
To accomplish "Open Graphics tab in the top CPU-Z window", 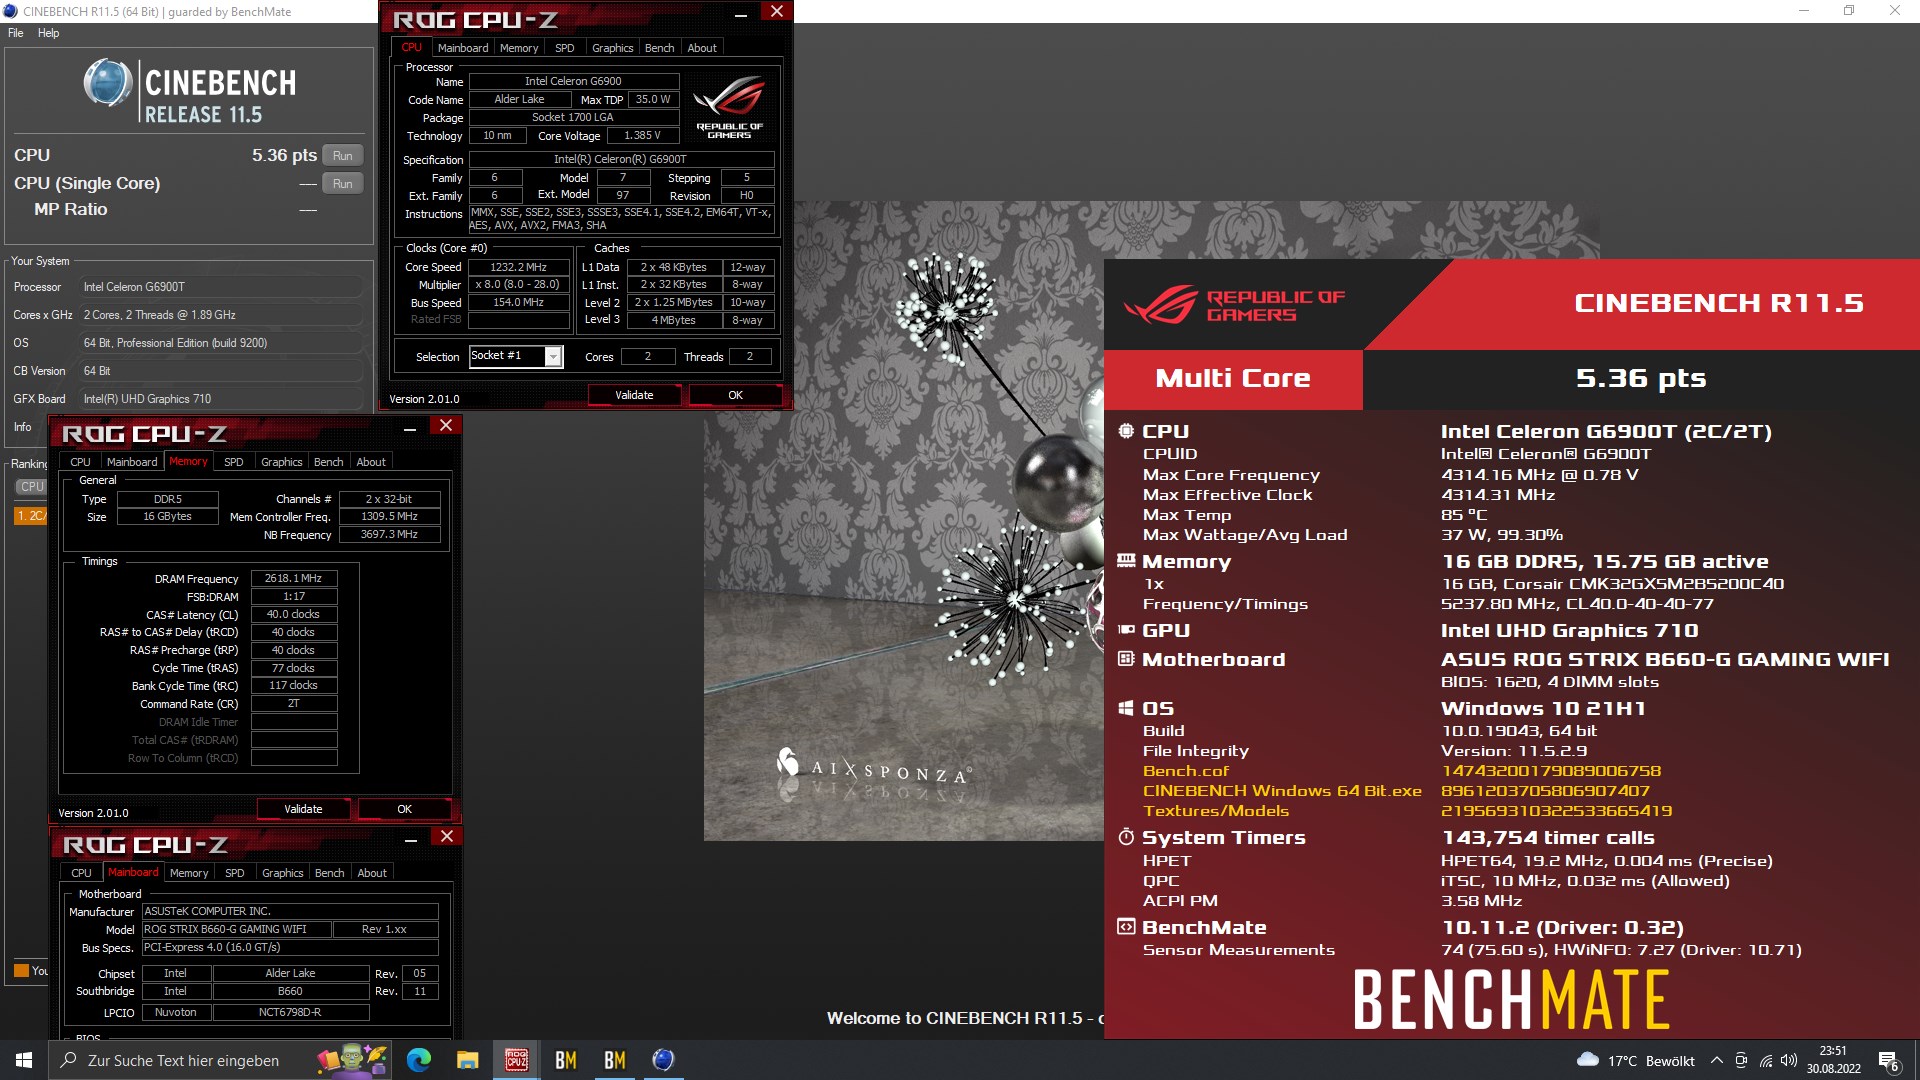I will pyautogui.click(x=612, y=48).
